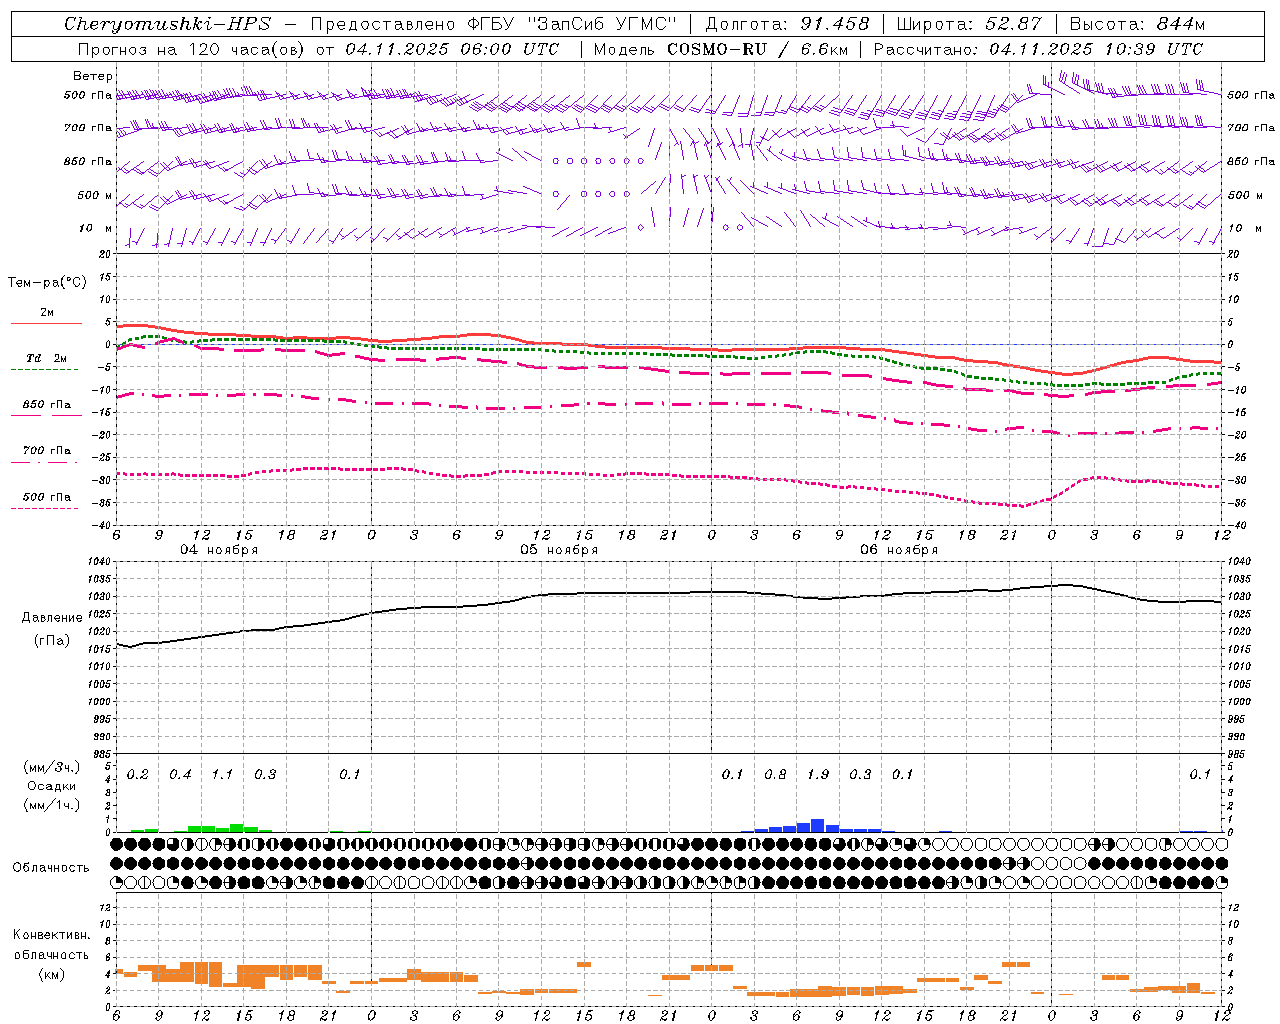Click the Ветер panel label
1280x1024 pixels.
click(93, 76)
